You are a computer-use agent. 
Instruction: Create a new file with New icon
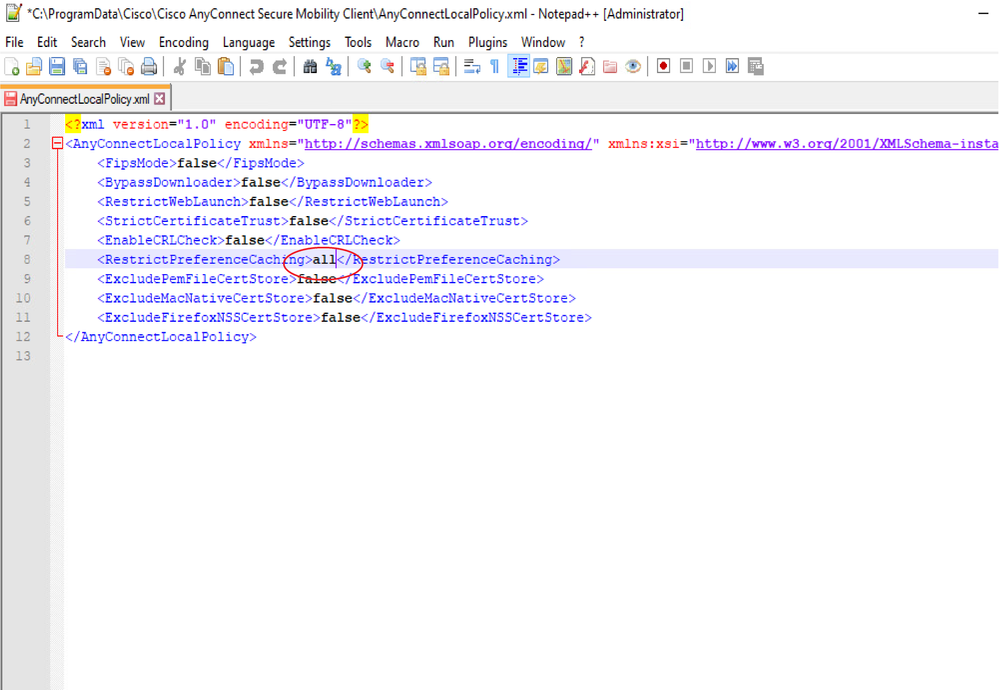11,66
